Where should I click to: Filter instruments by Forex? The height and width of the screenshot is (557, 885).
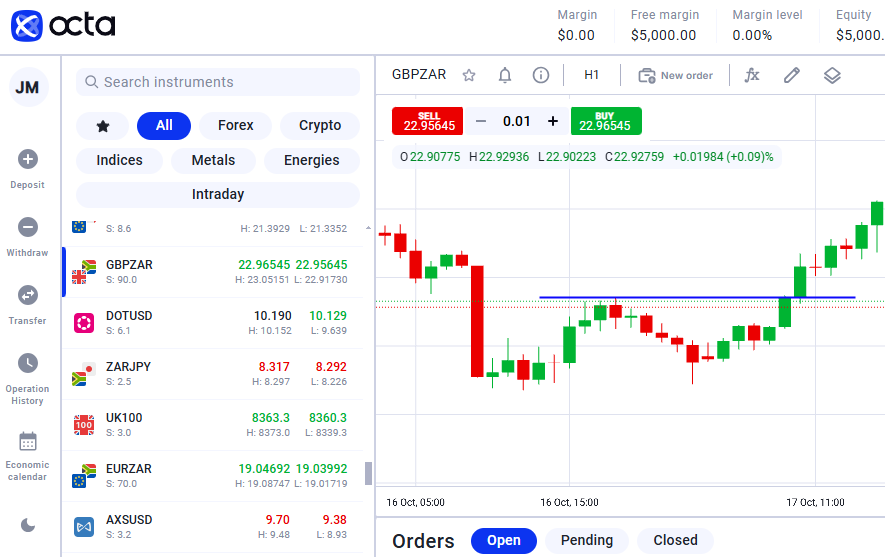click(236, 126)
